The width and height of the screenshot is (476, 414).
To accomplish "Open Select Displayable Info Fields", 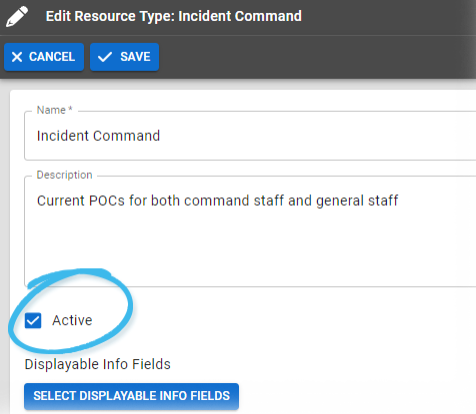I will [x=131, y=396].
